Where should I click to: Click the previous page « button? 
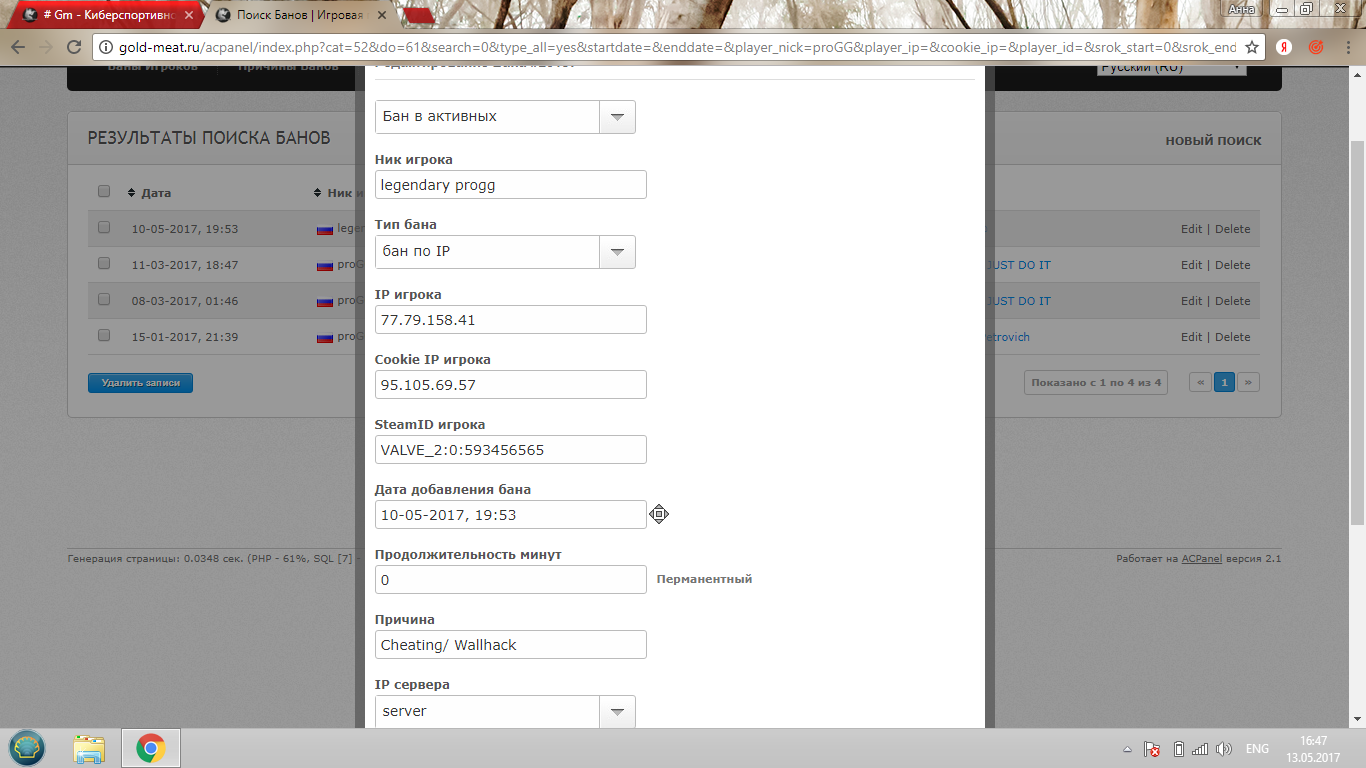[1200, 382]
